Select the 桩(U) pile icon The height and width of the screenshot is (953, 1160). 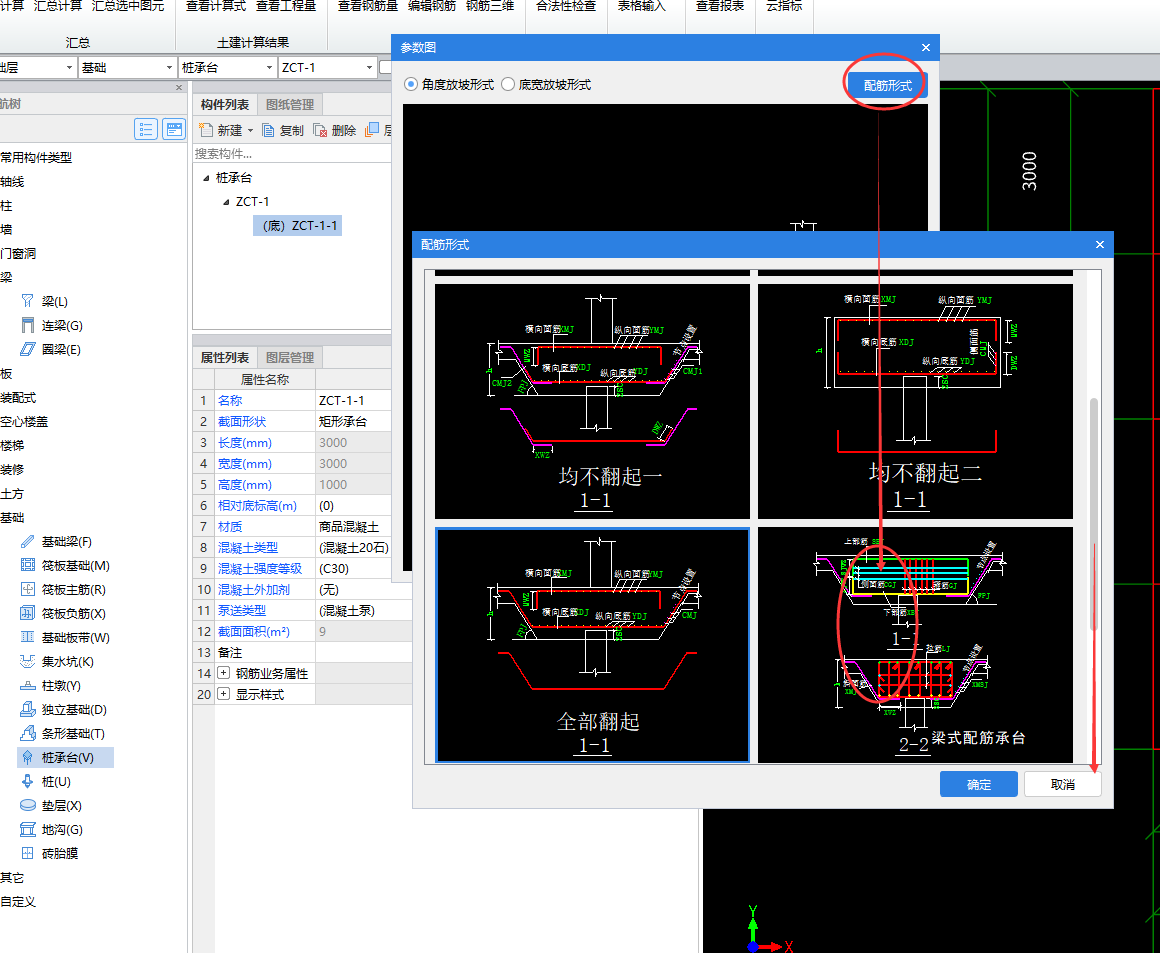coord(27,781)
